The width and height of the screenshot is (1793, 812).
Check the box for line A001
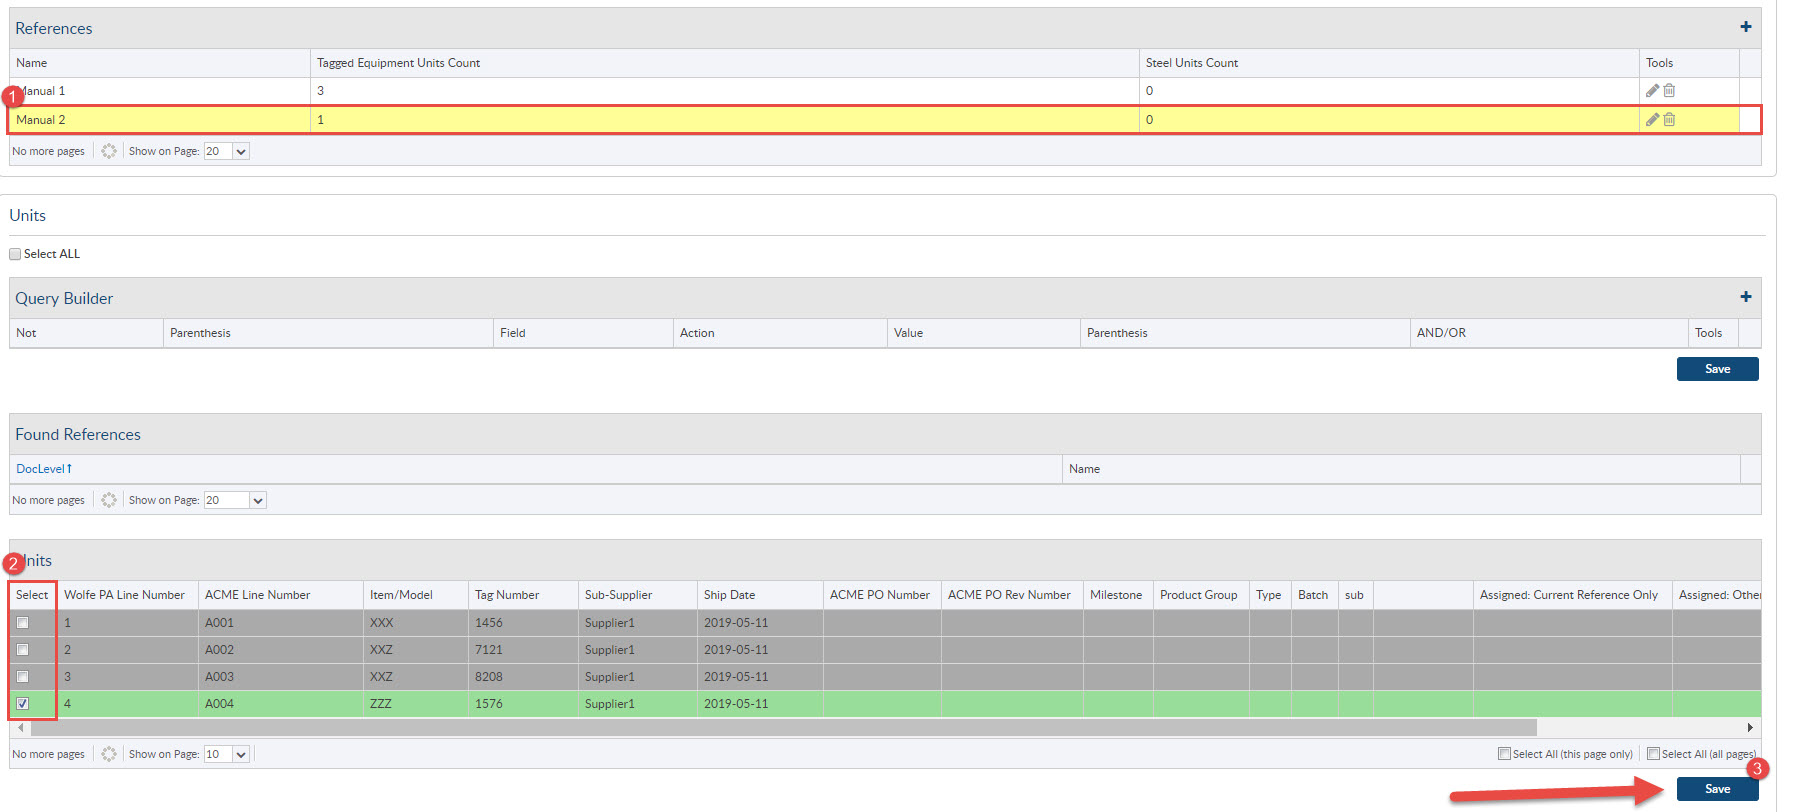[x=22, y=623]
